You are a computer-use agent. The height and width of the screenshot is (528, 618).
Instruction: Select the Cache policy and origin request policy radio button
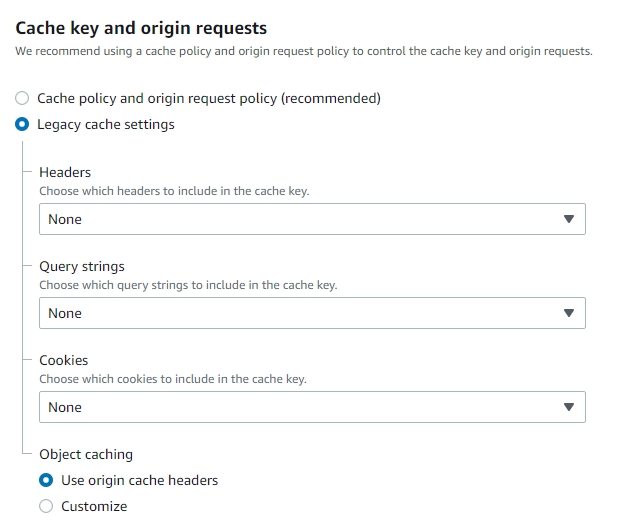[x=22, y=98]
